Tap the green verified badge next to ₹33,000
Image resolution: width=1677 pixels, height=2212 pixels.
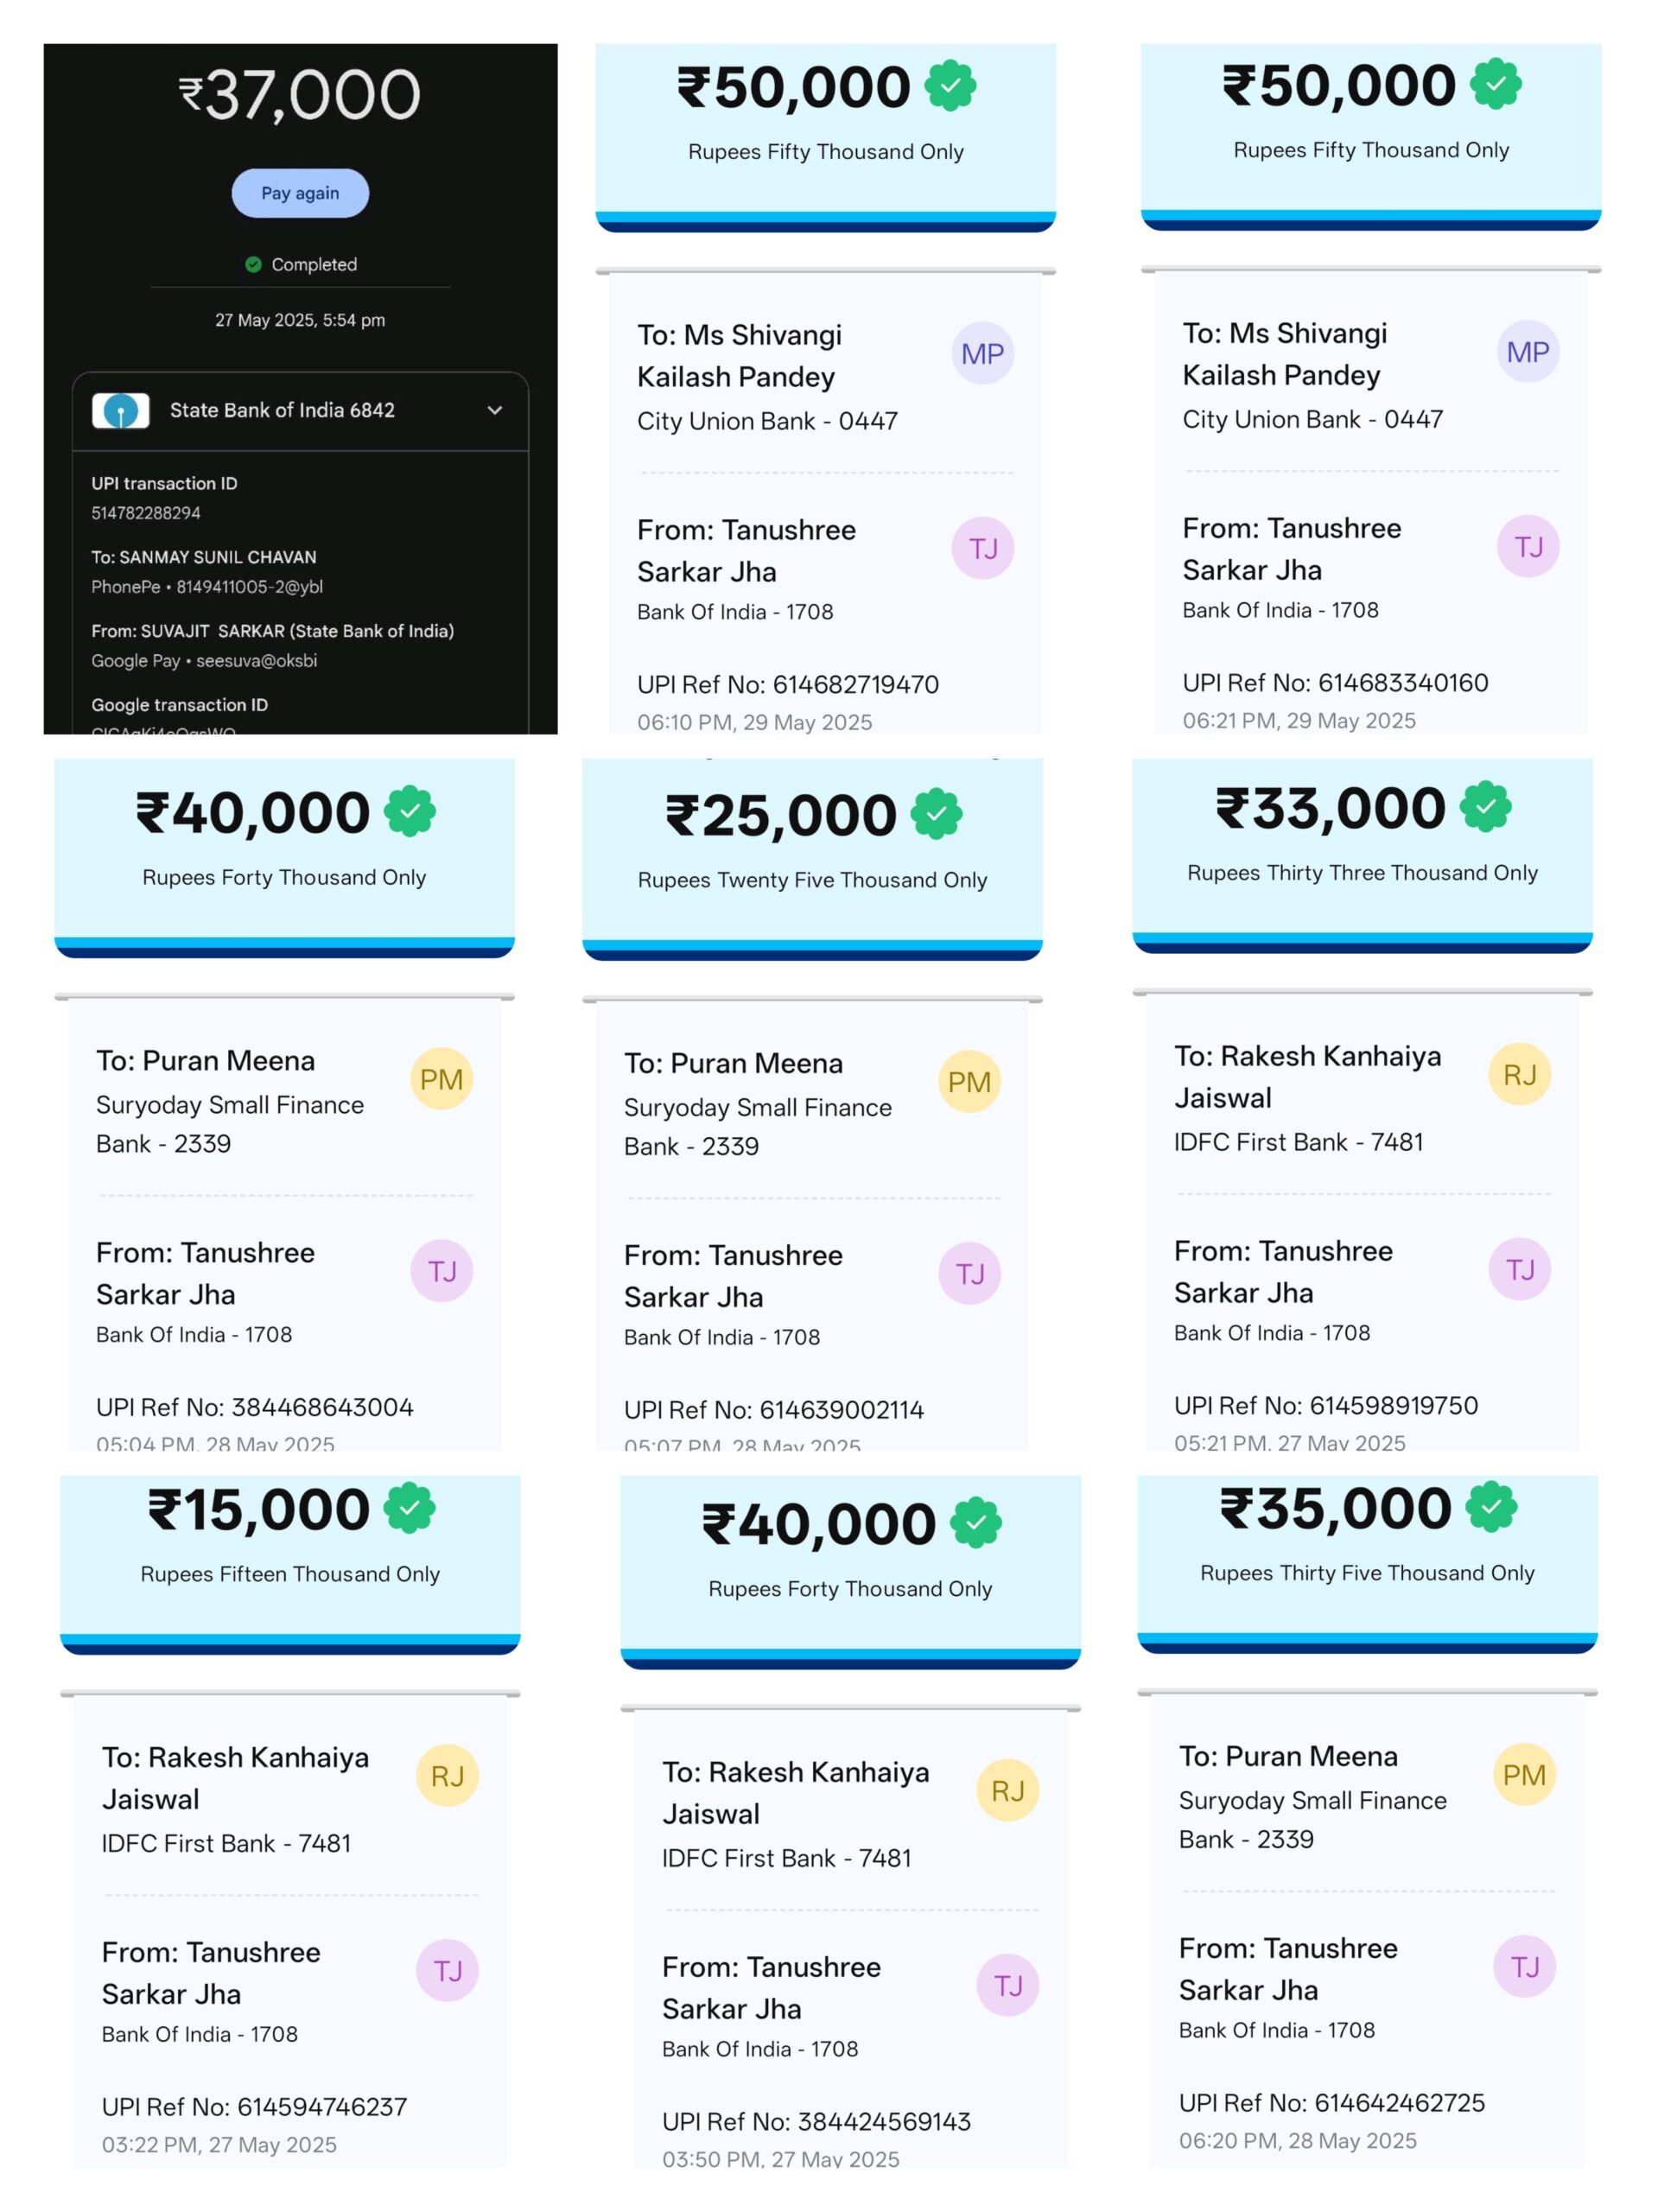click(x=1485, y=806)
